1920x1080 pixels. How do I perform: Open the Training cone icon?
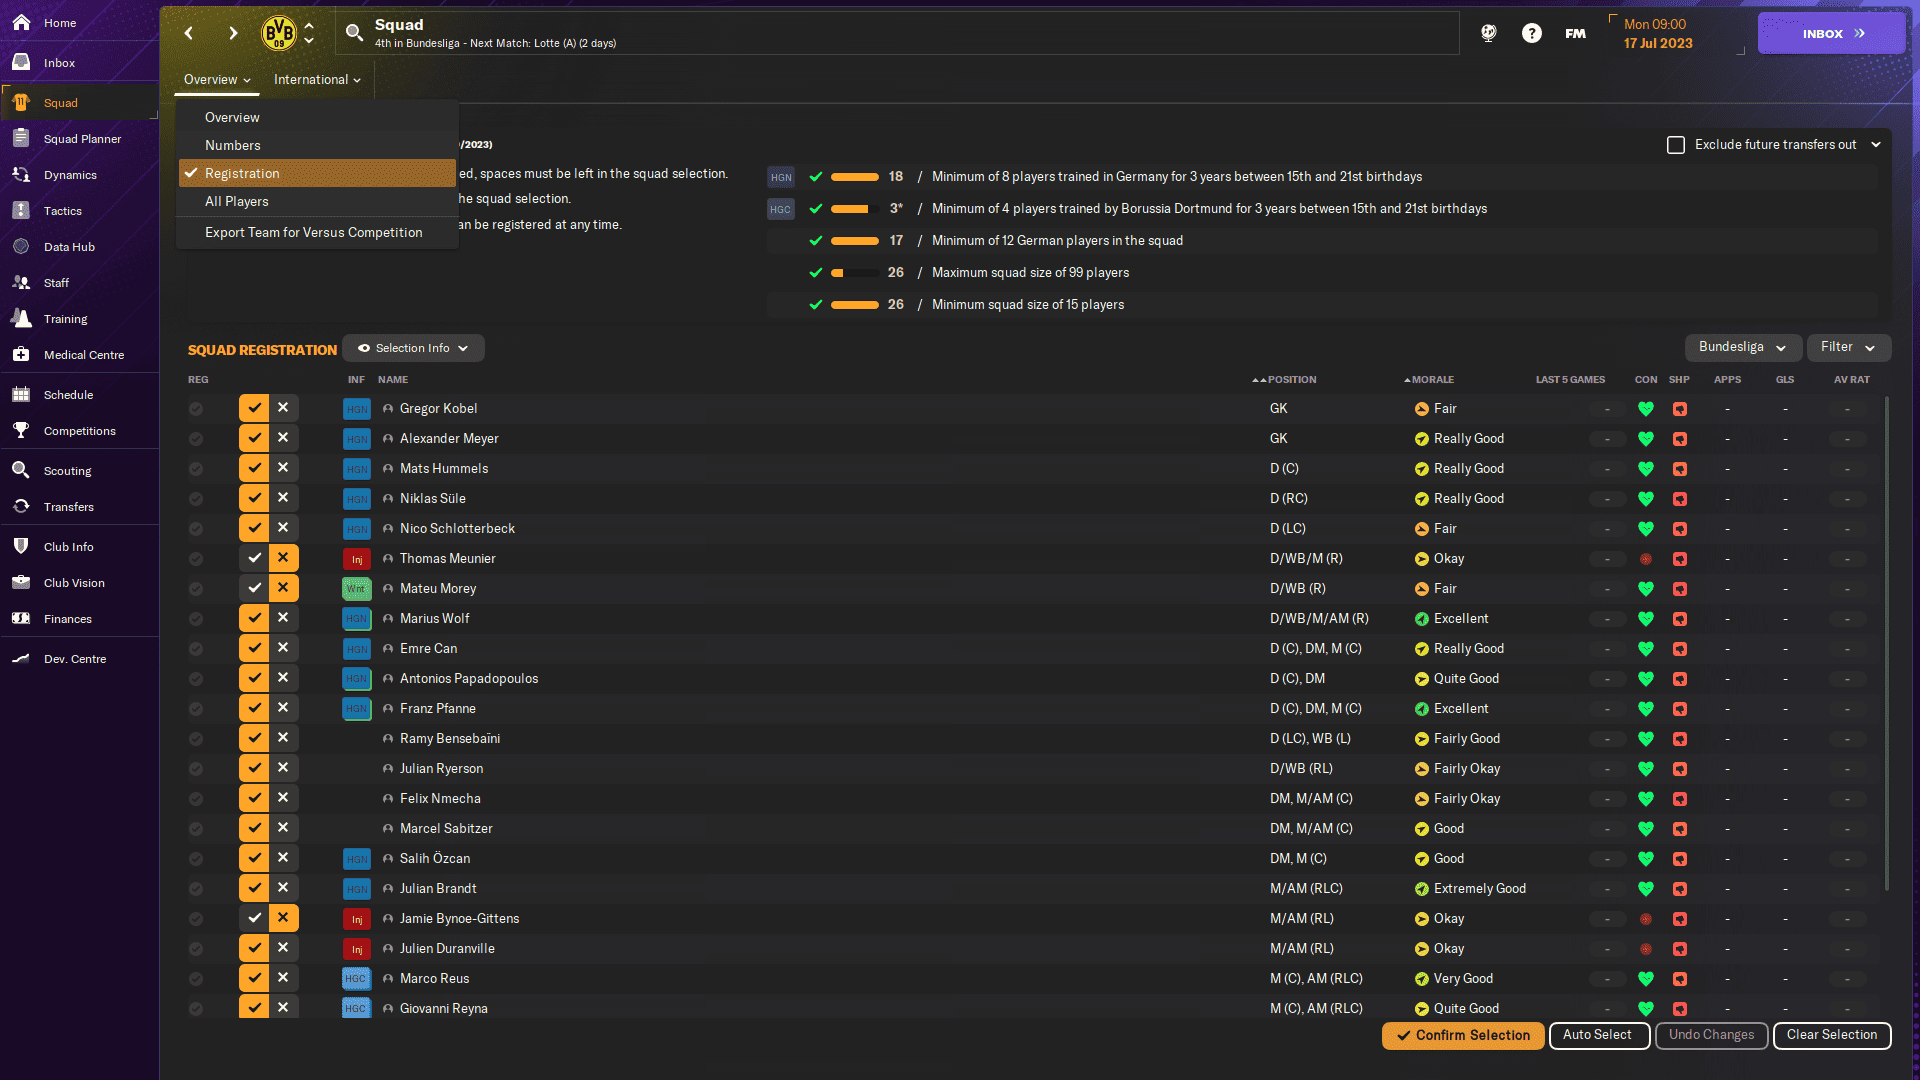point(21,318)
